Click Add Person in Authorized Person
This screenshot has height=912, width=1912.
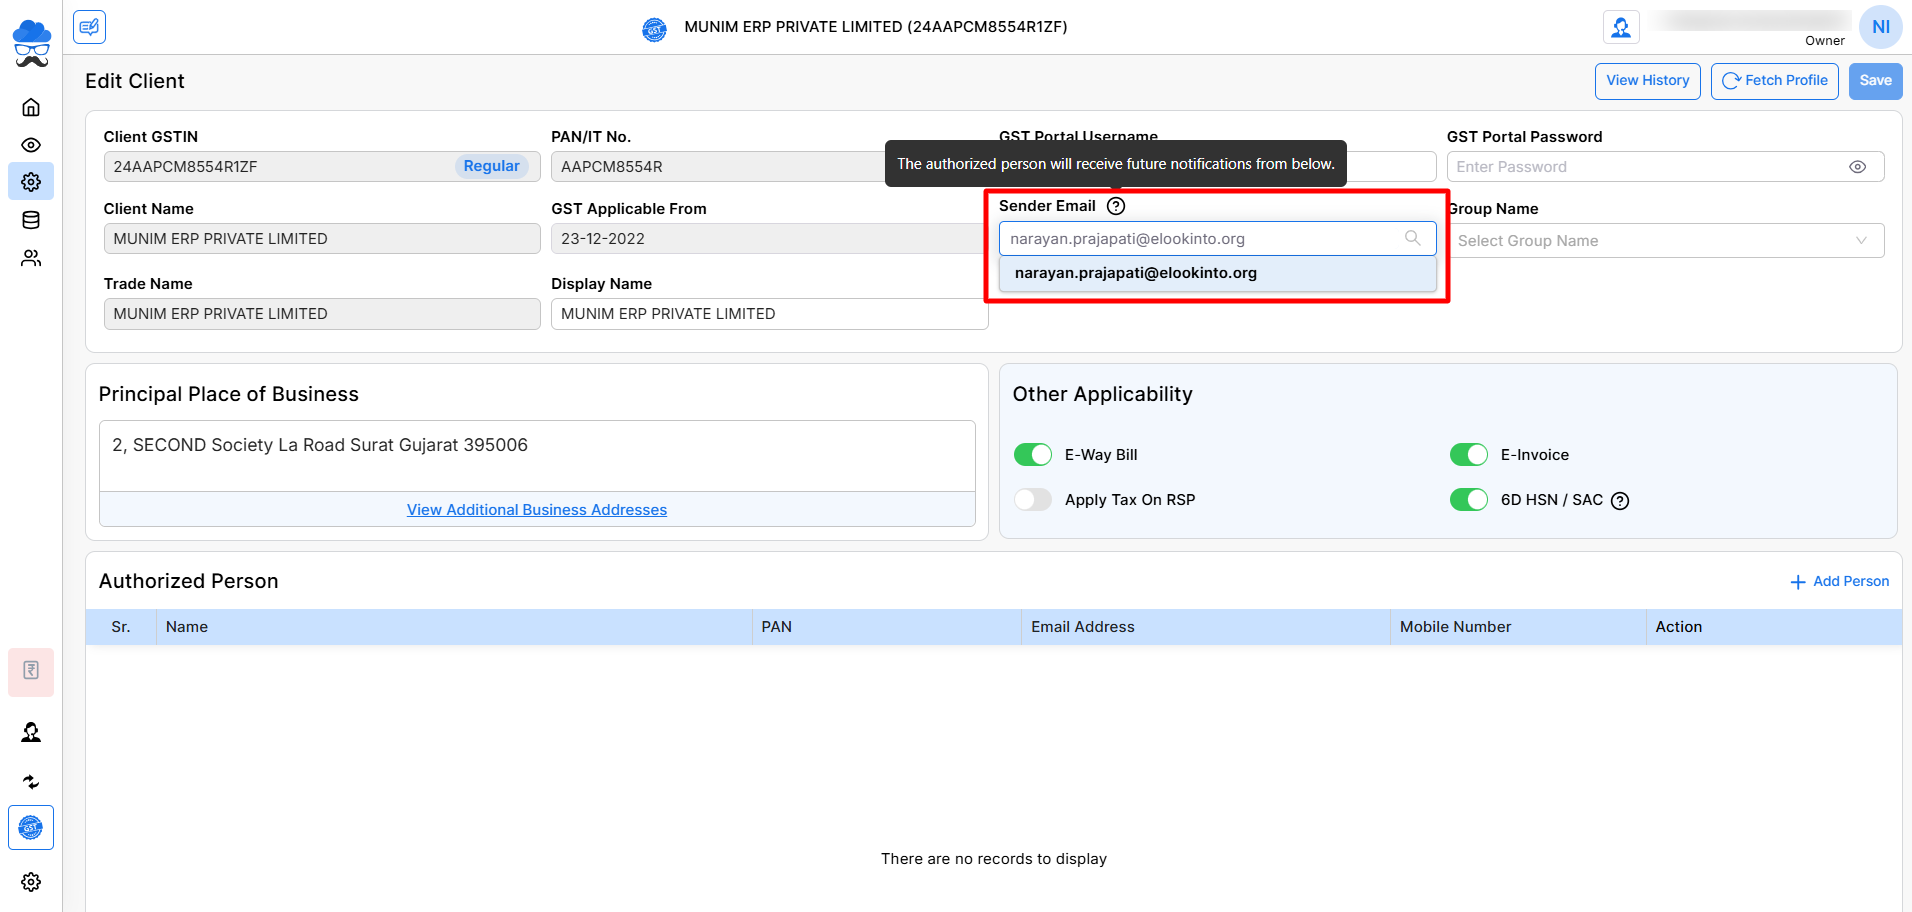pos(1839,582)
